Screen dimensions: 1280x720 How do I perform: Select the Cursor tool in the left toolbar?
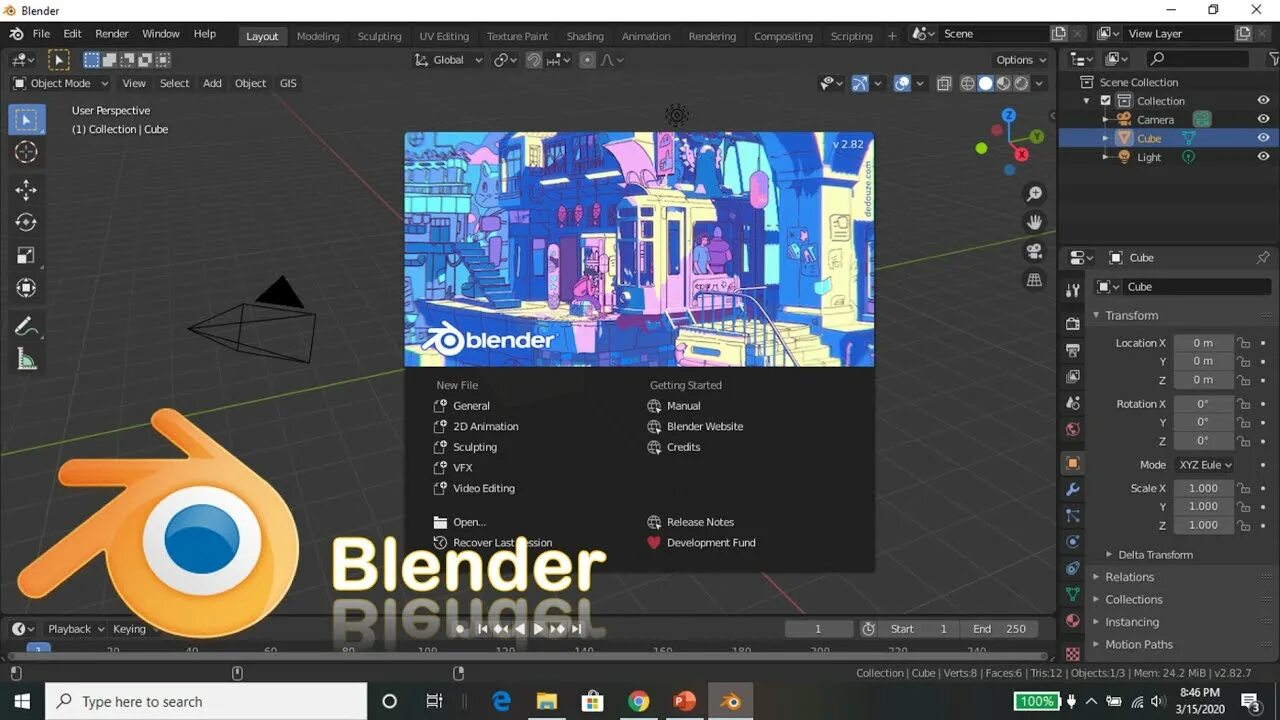coord(27,152)
